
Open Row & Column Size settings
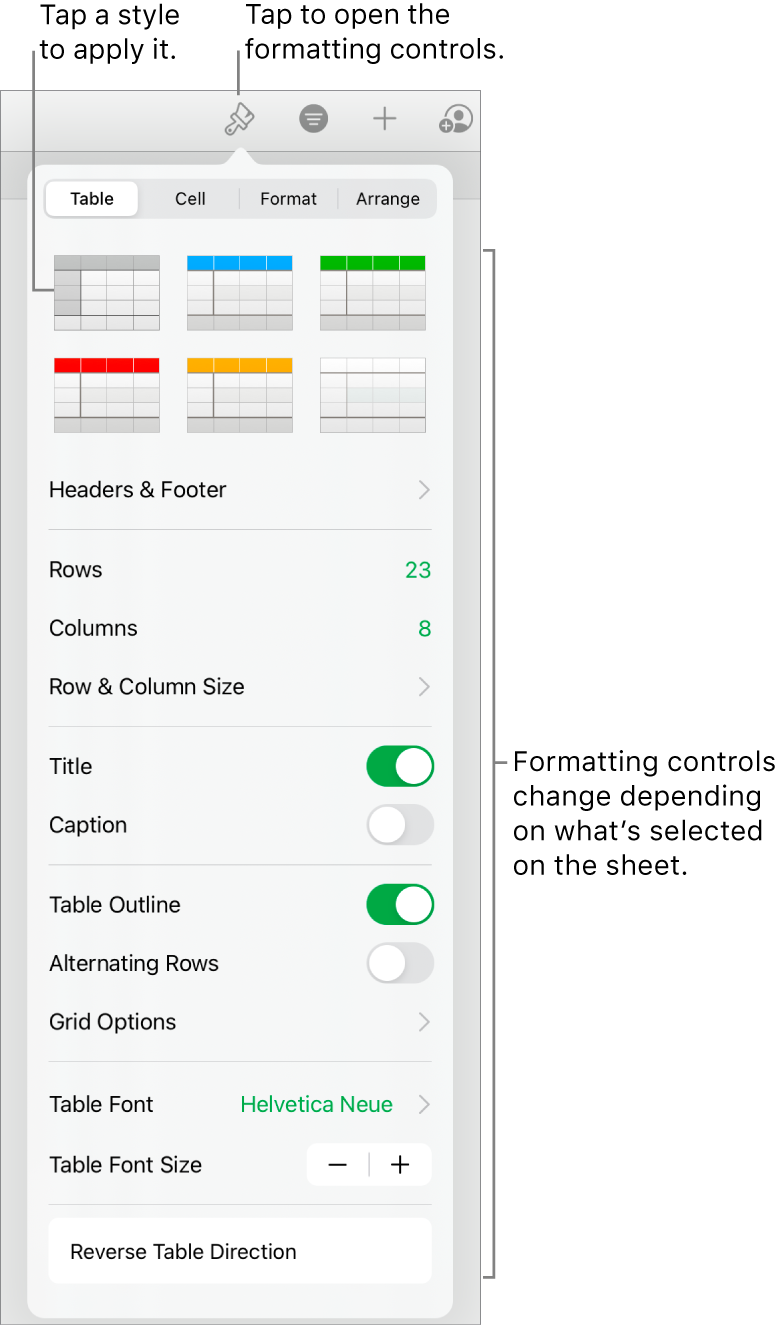[240, 687]
